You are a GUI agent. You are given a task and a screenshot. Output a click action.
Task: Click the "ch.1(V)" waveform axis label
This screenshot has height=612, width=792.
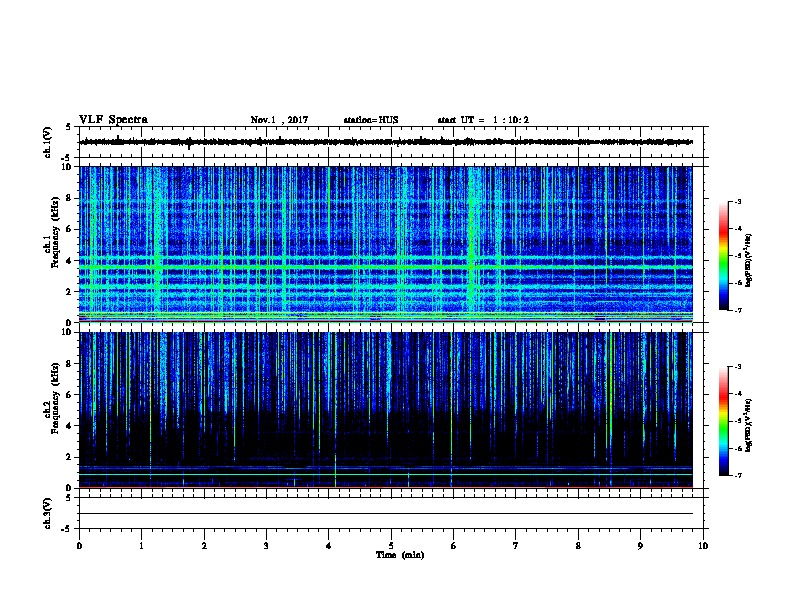tap(48, 142)
